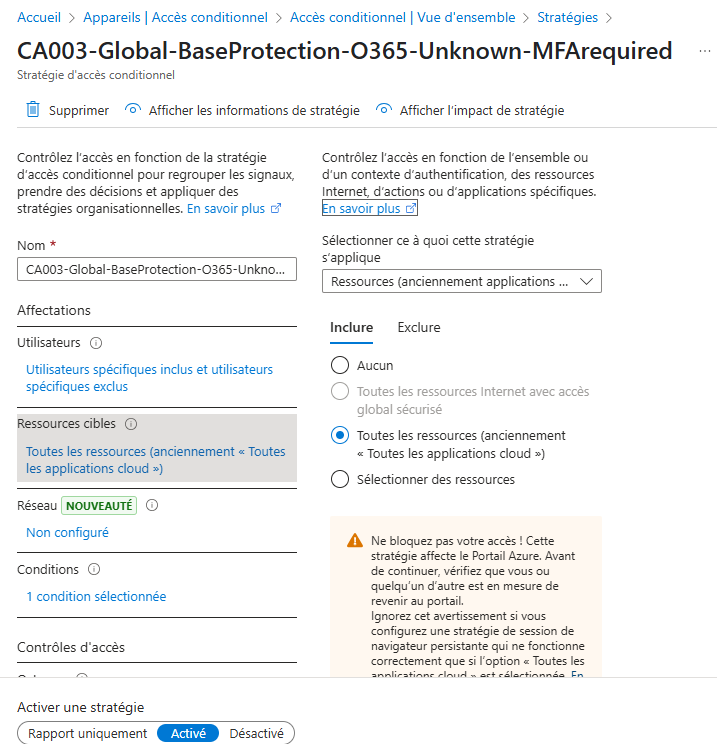The height and width of the screenshot is (744, 717).
Task: Select the Aucun radio button
Action: click(x=340, y=365)
